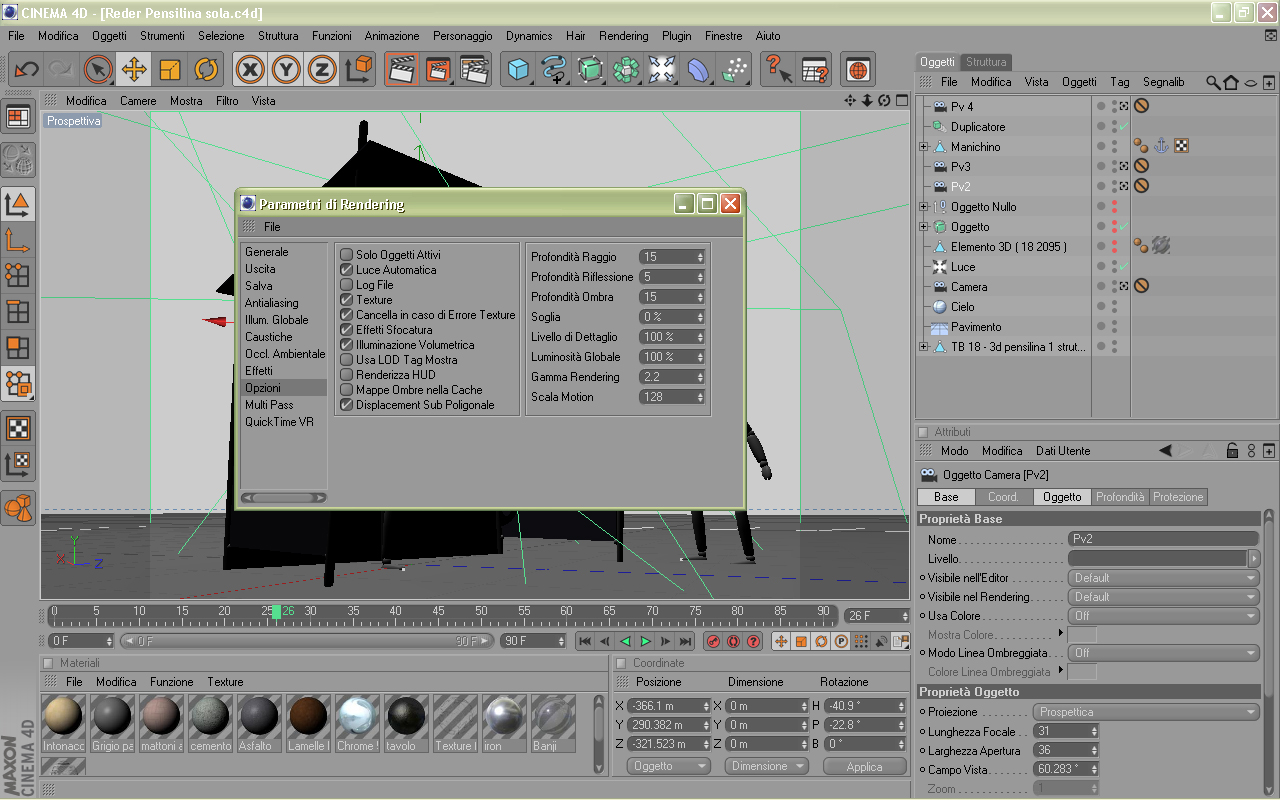This screenshot has width=1280, height=800.
Task: Switch to Polygons mode in left sidebar
Action: (18, 347)
